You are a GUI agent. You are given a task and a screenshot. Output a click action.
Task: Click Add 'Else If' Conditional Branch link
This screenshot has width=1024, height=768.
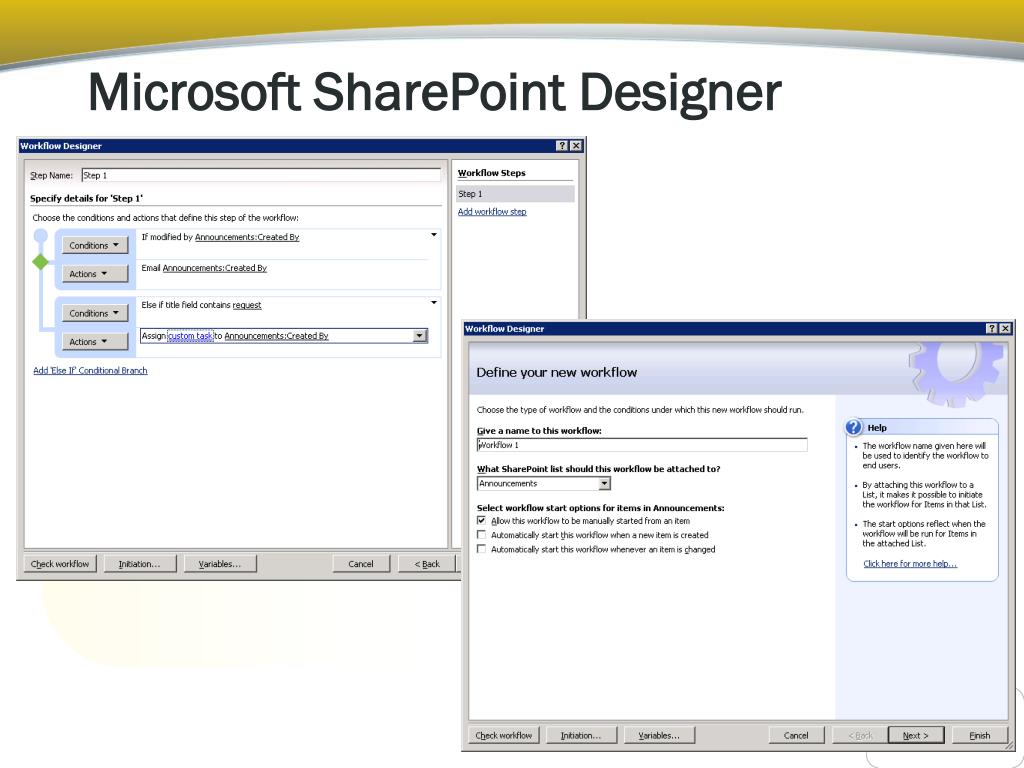pyautogui.click(x=90, y=370)
